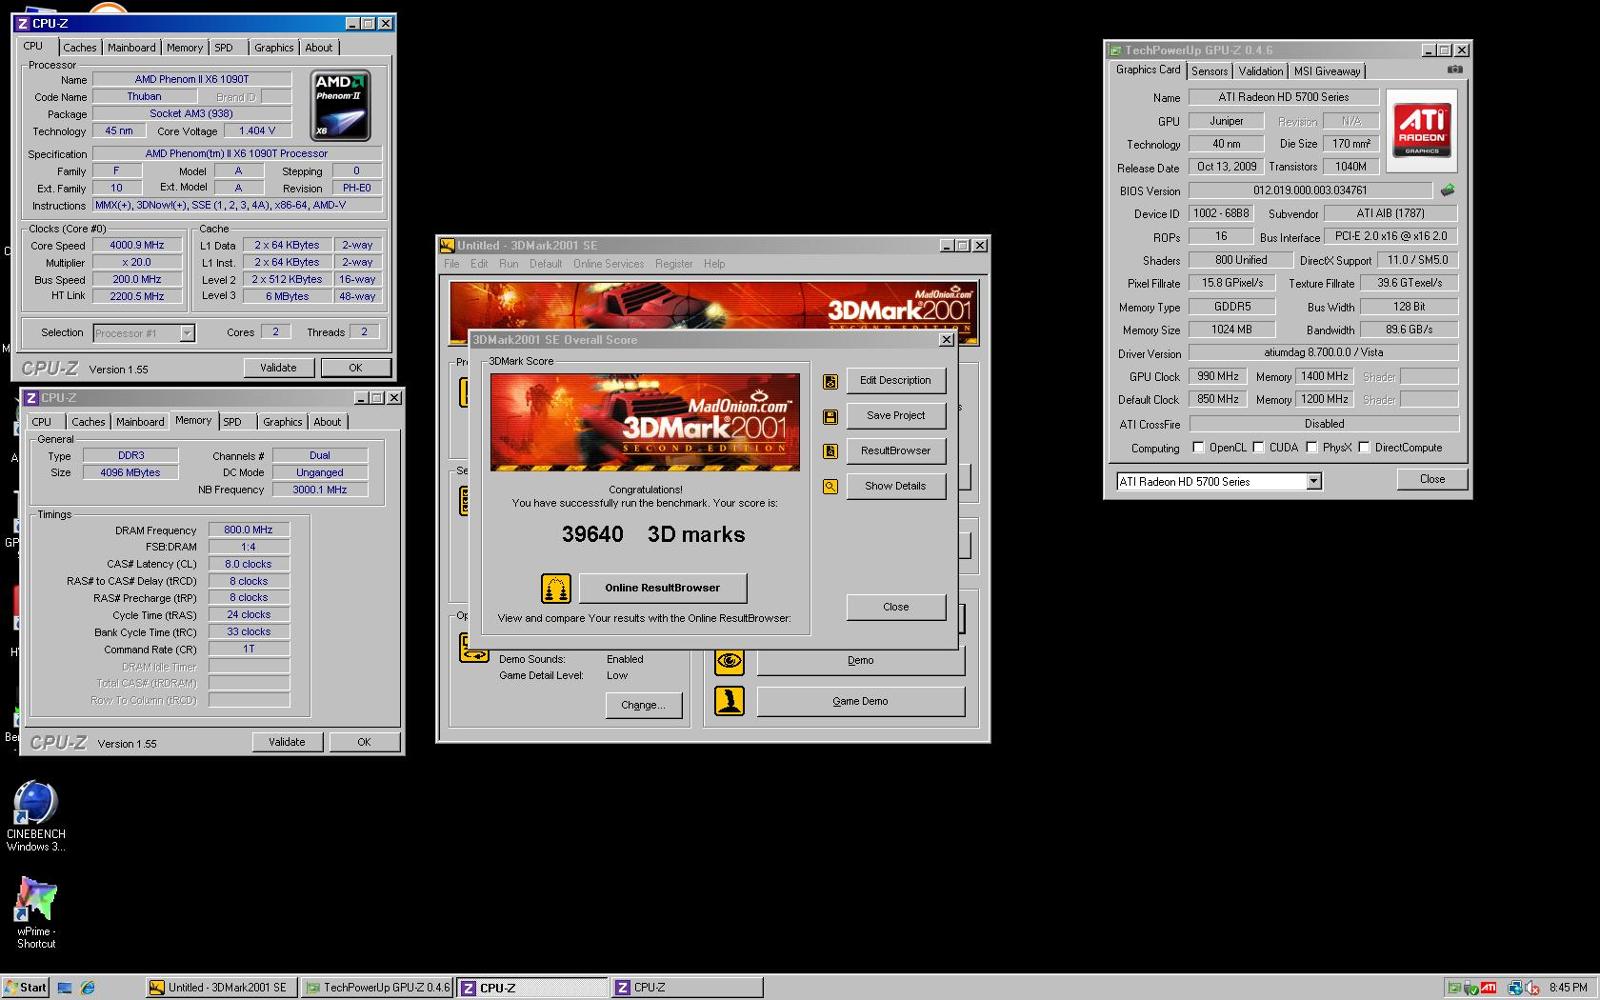Click 3DMark2001 SE title bar icon
The height and width of the screenshot is (1000, 1600).
tap(447, 245)
